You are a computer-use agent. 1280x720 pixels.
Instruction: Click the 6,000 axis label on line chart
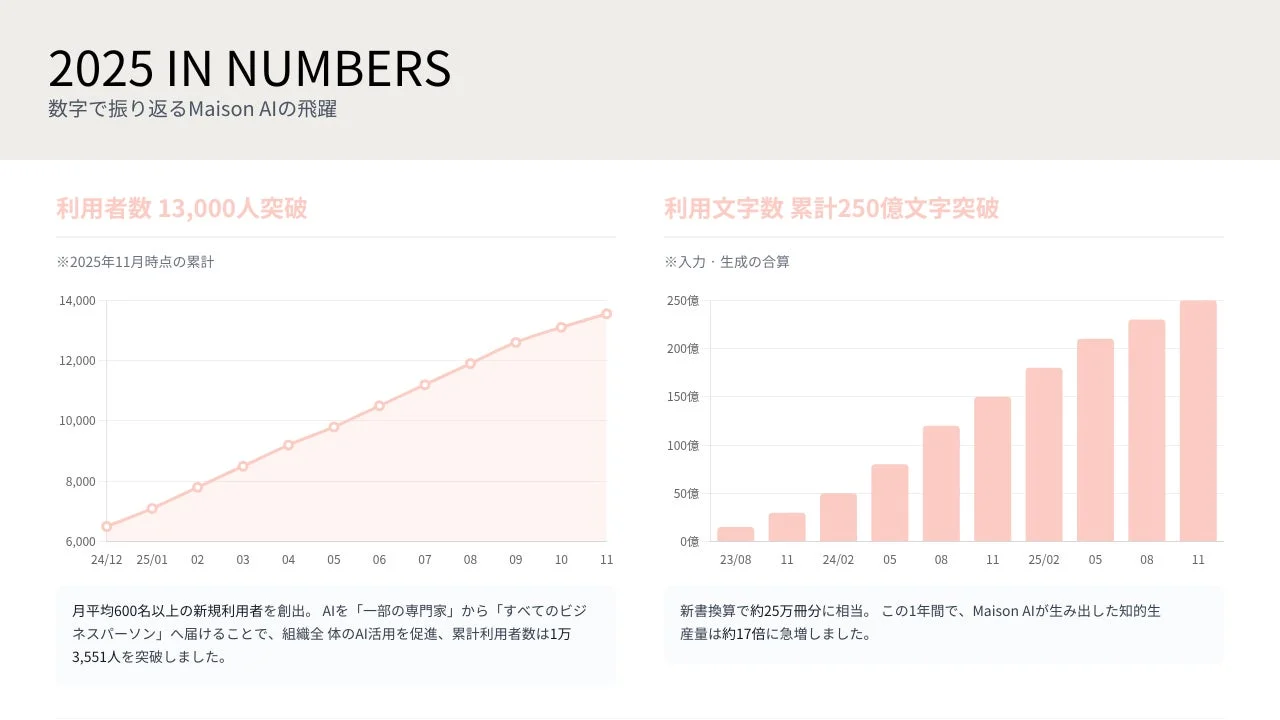(78, 540)
